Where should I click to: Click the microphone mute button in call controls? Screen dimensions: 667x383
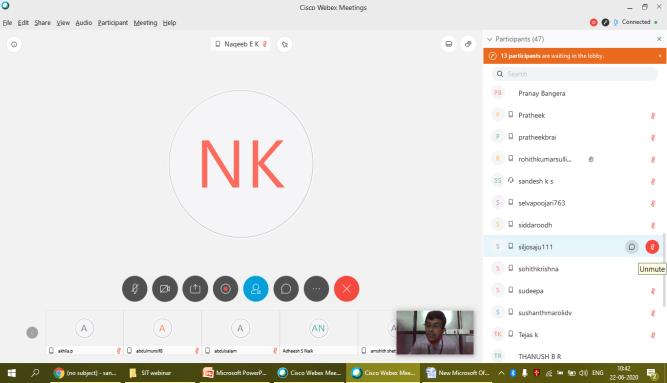click(134, 289)
